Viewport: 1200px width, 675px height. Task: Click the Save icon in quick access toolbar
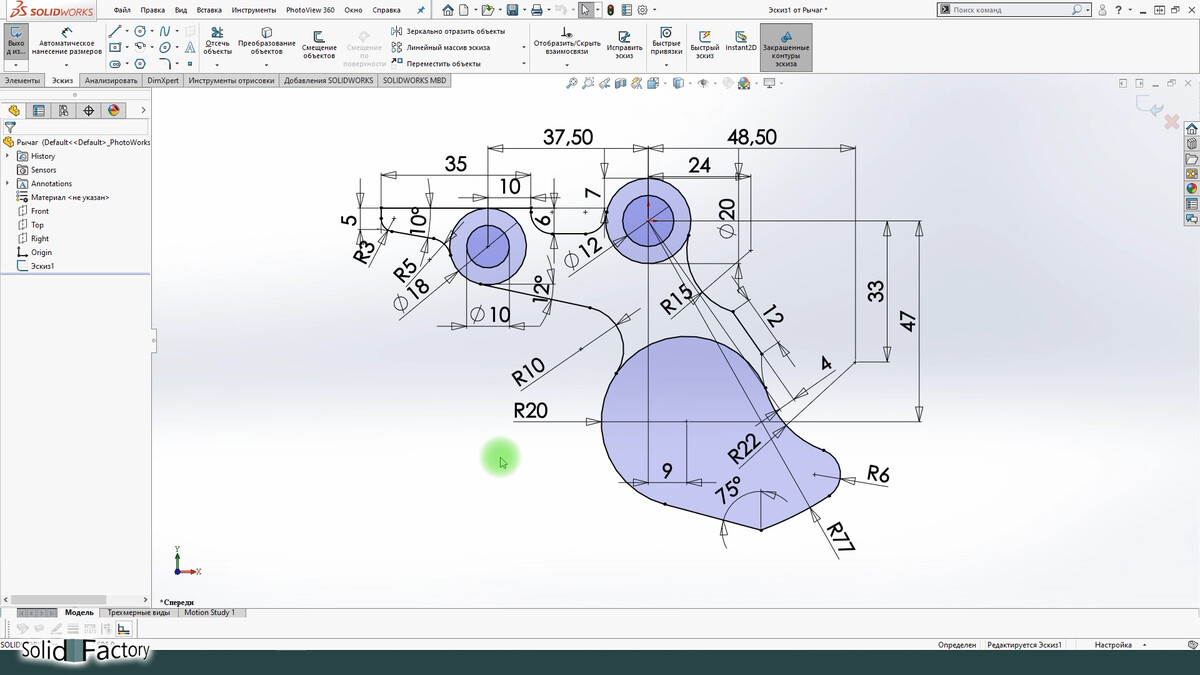pos(512,10)
